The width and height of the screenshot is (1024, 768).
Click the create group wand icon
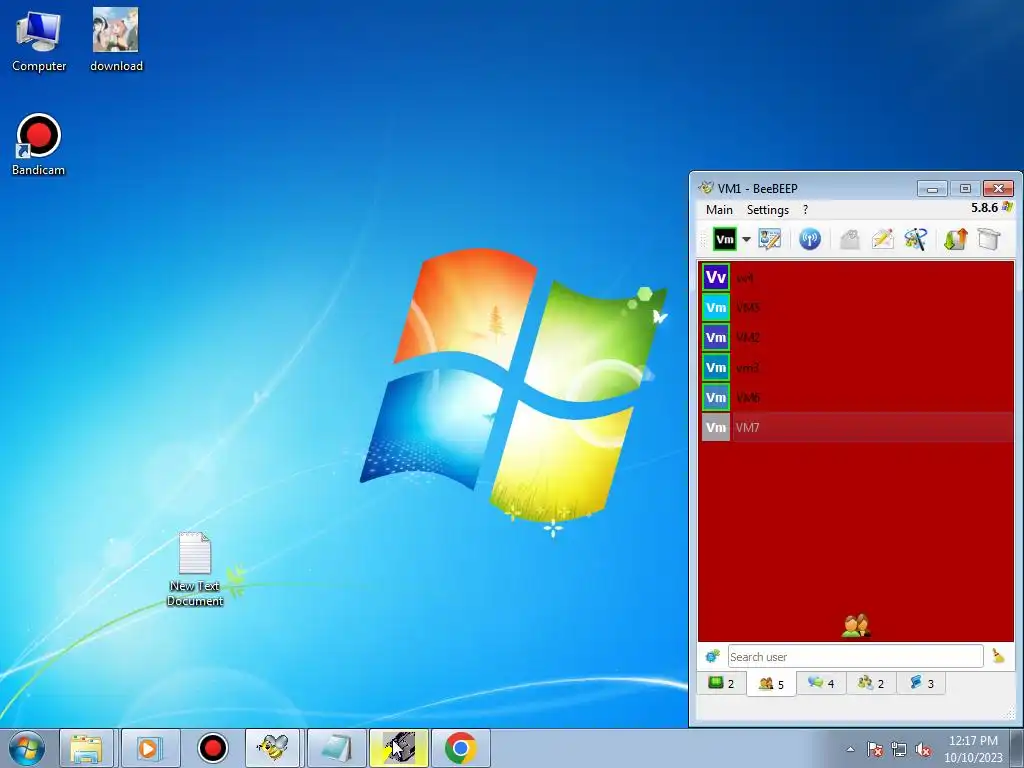pyautogui.click(x=916, y=239)
